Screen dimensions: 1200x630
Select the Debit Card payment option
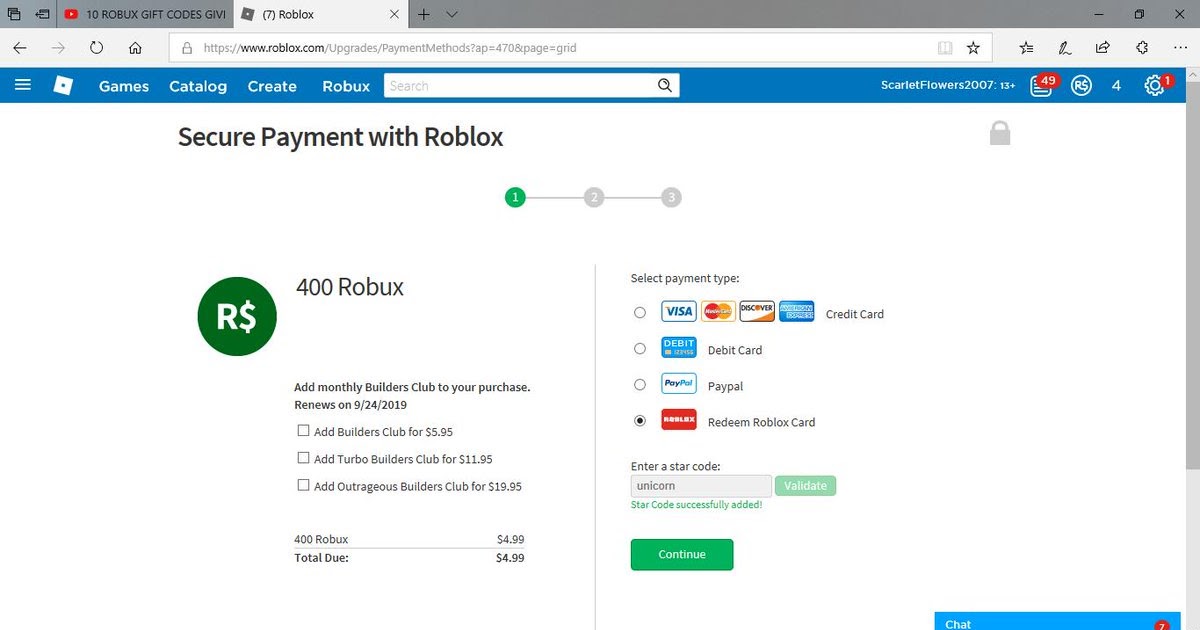[640, 349]
